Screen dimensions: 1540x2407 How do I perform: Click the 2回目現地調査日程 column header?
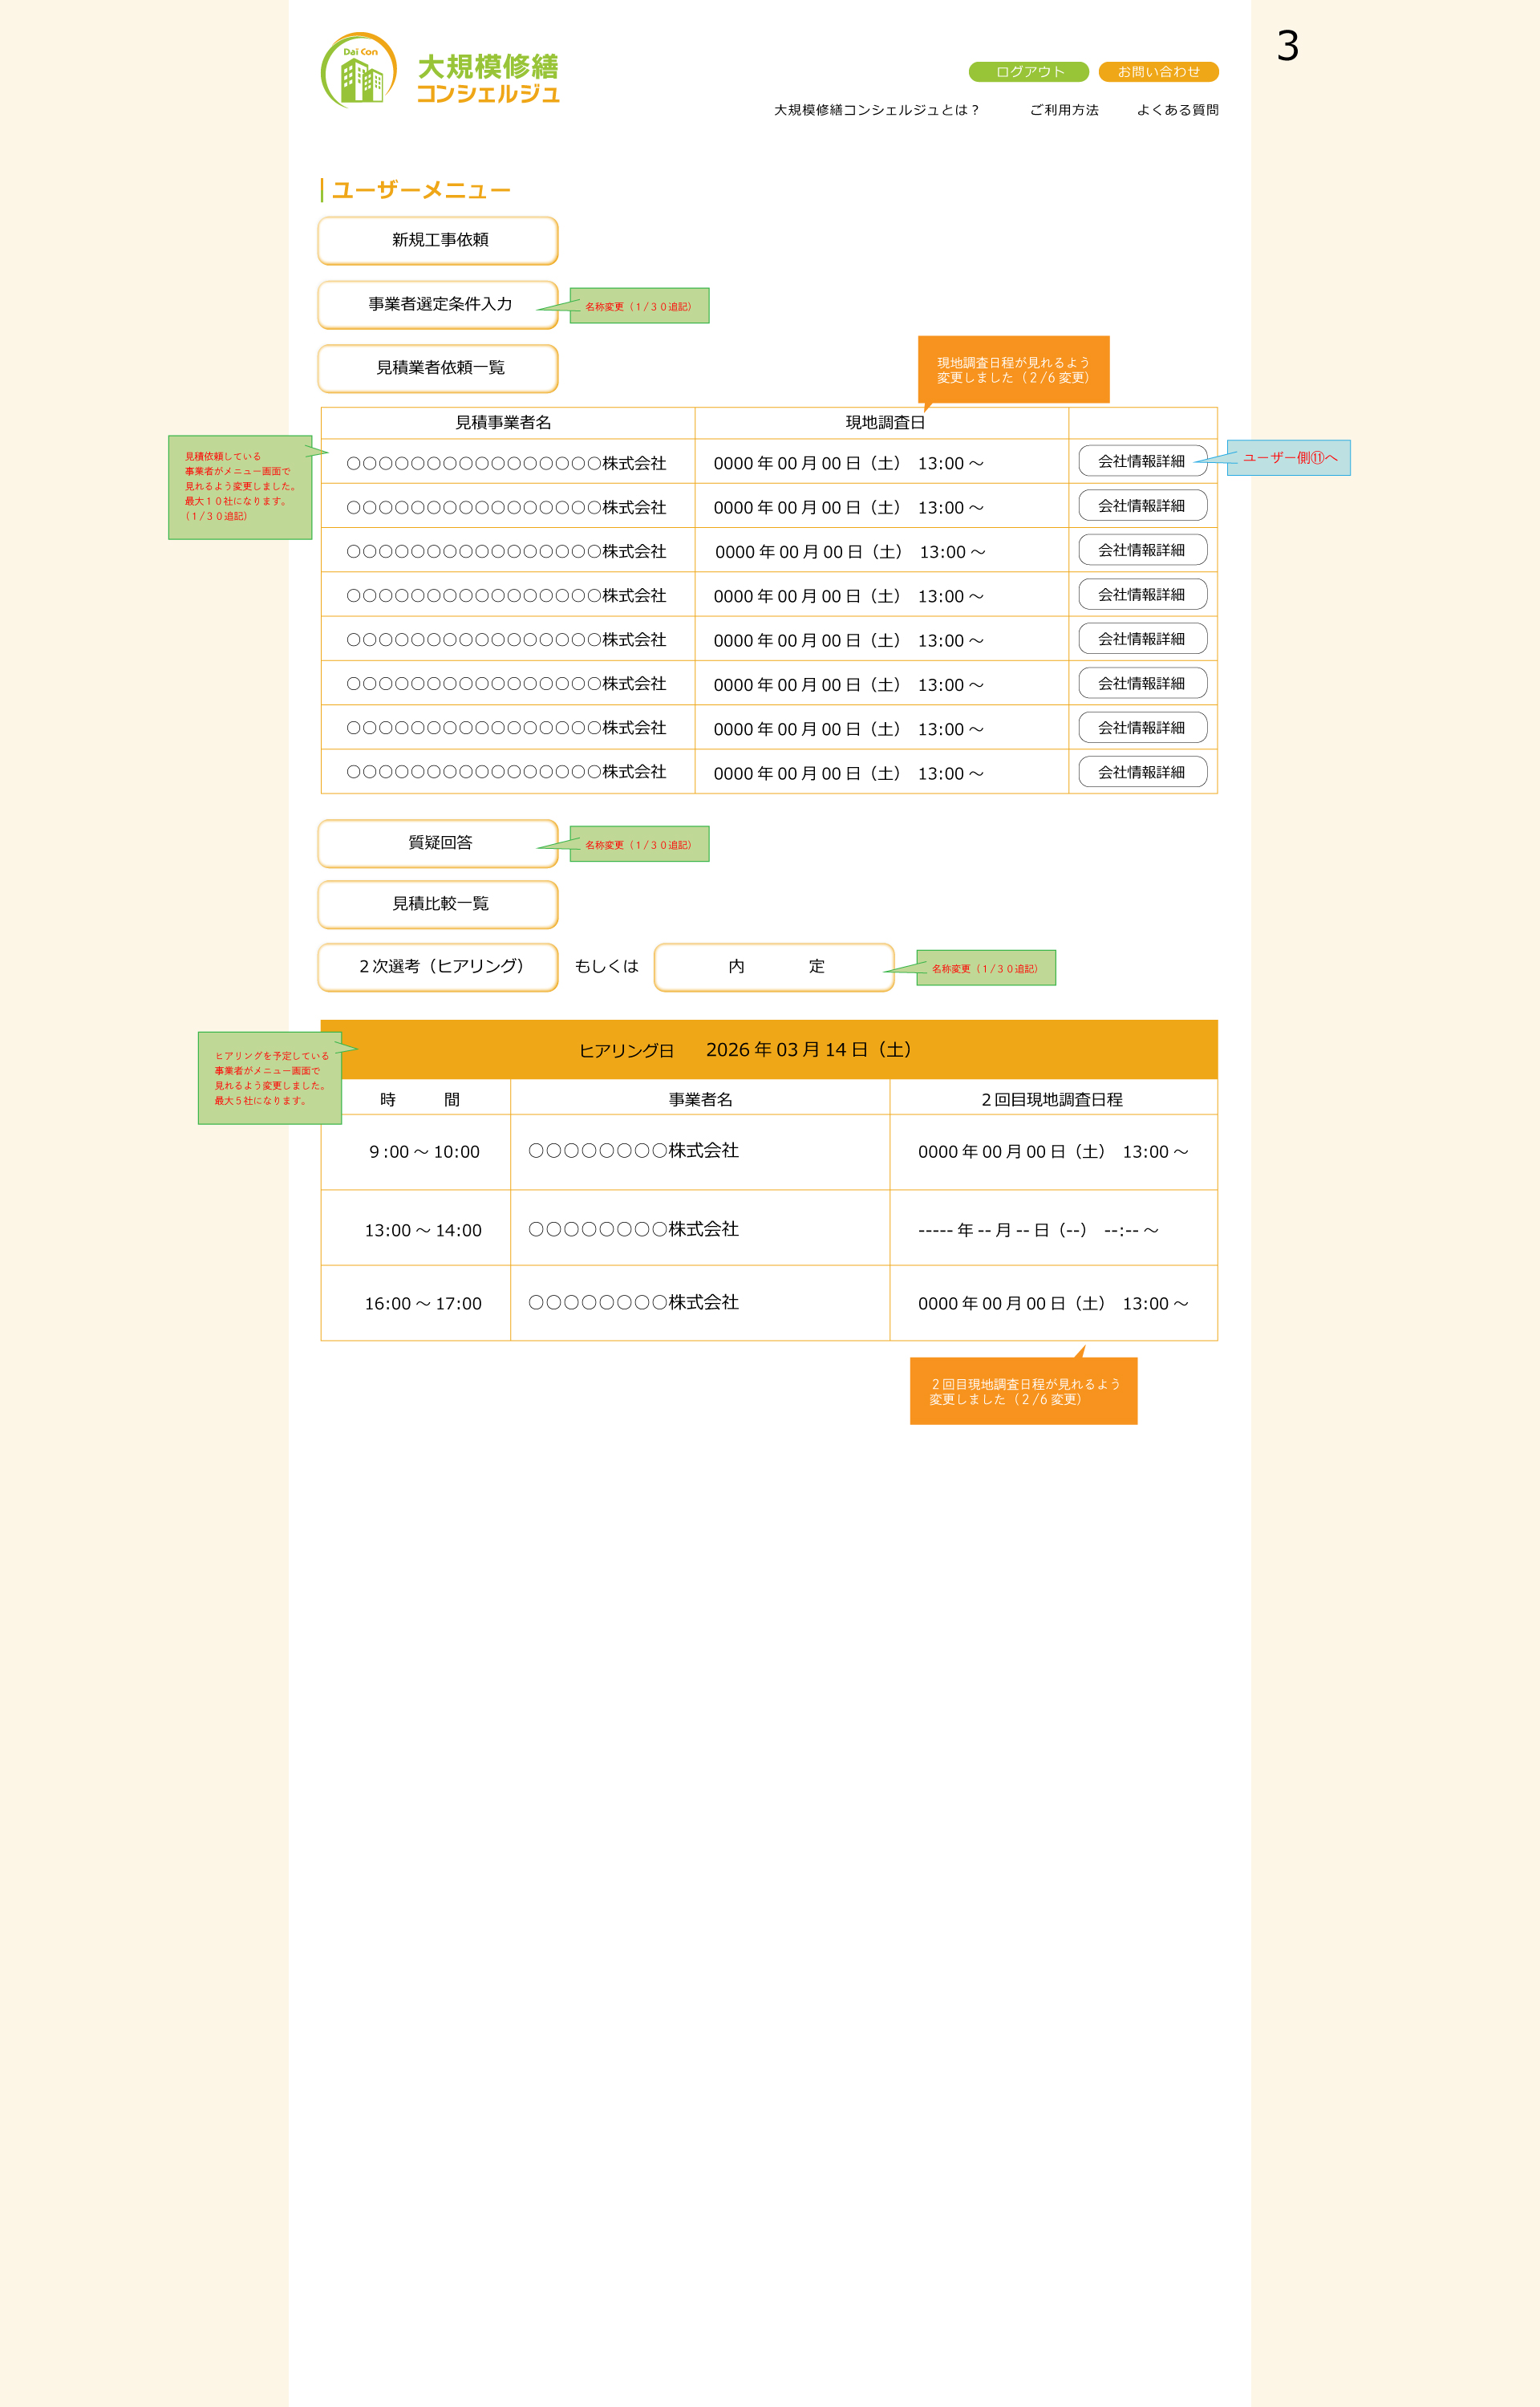[1052, 1099]
